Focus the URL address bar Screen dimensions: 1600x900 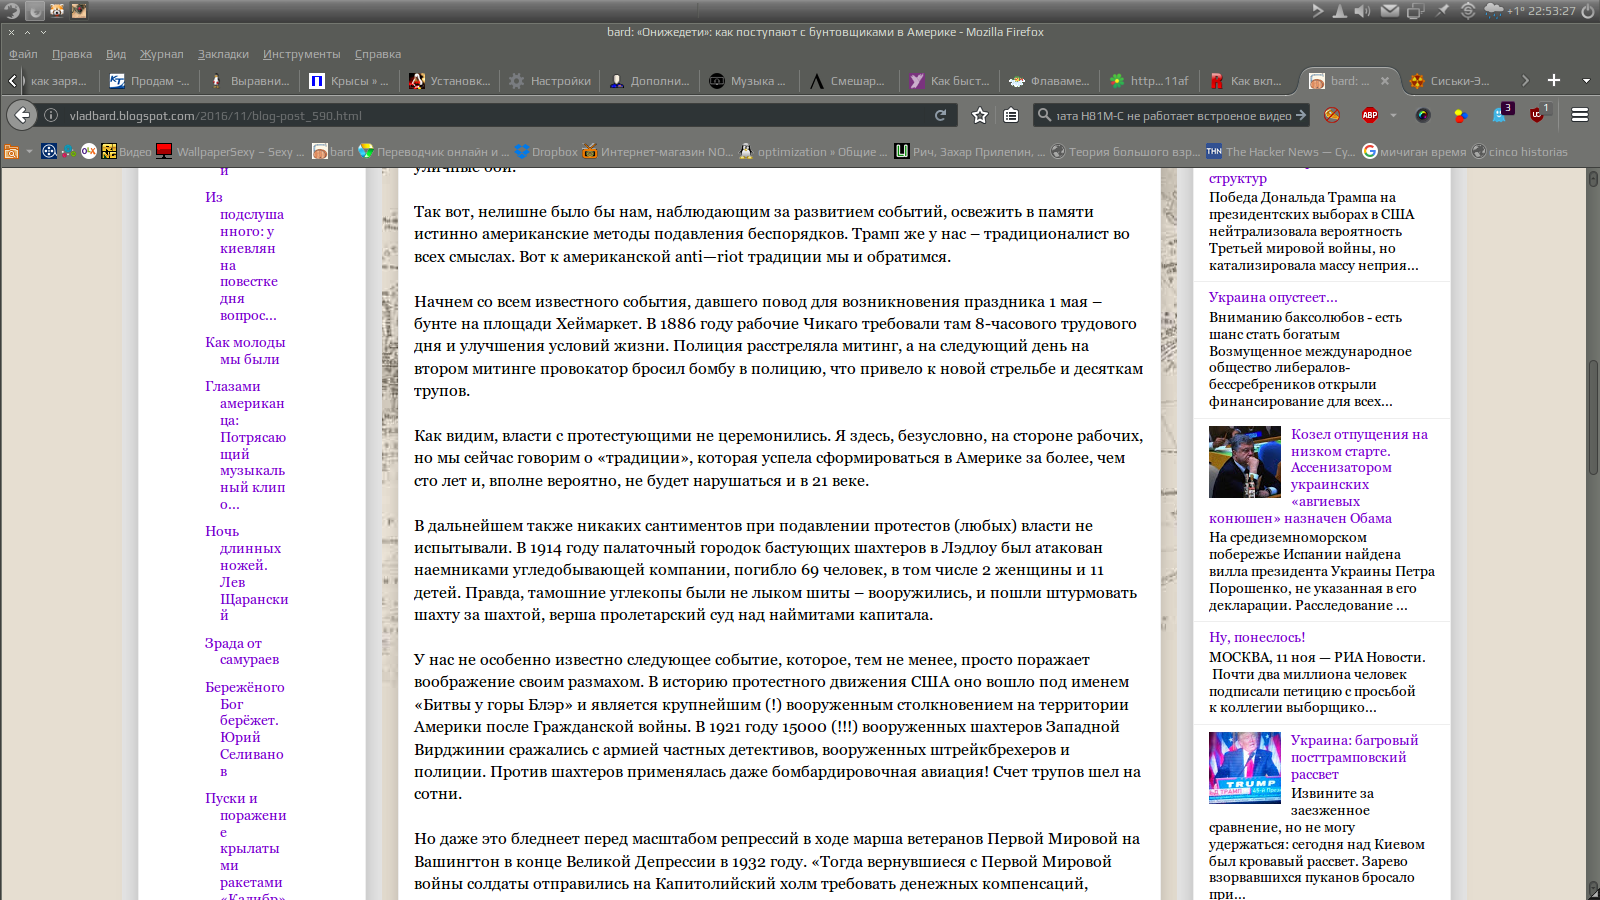tap(495, 115)
